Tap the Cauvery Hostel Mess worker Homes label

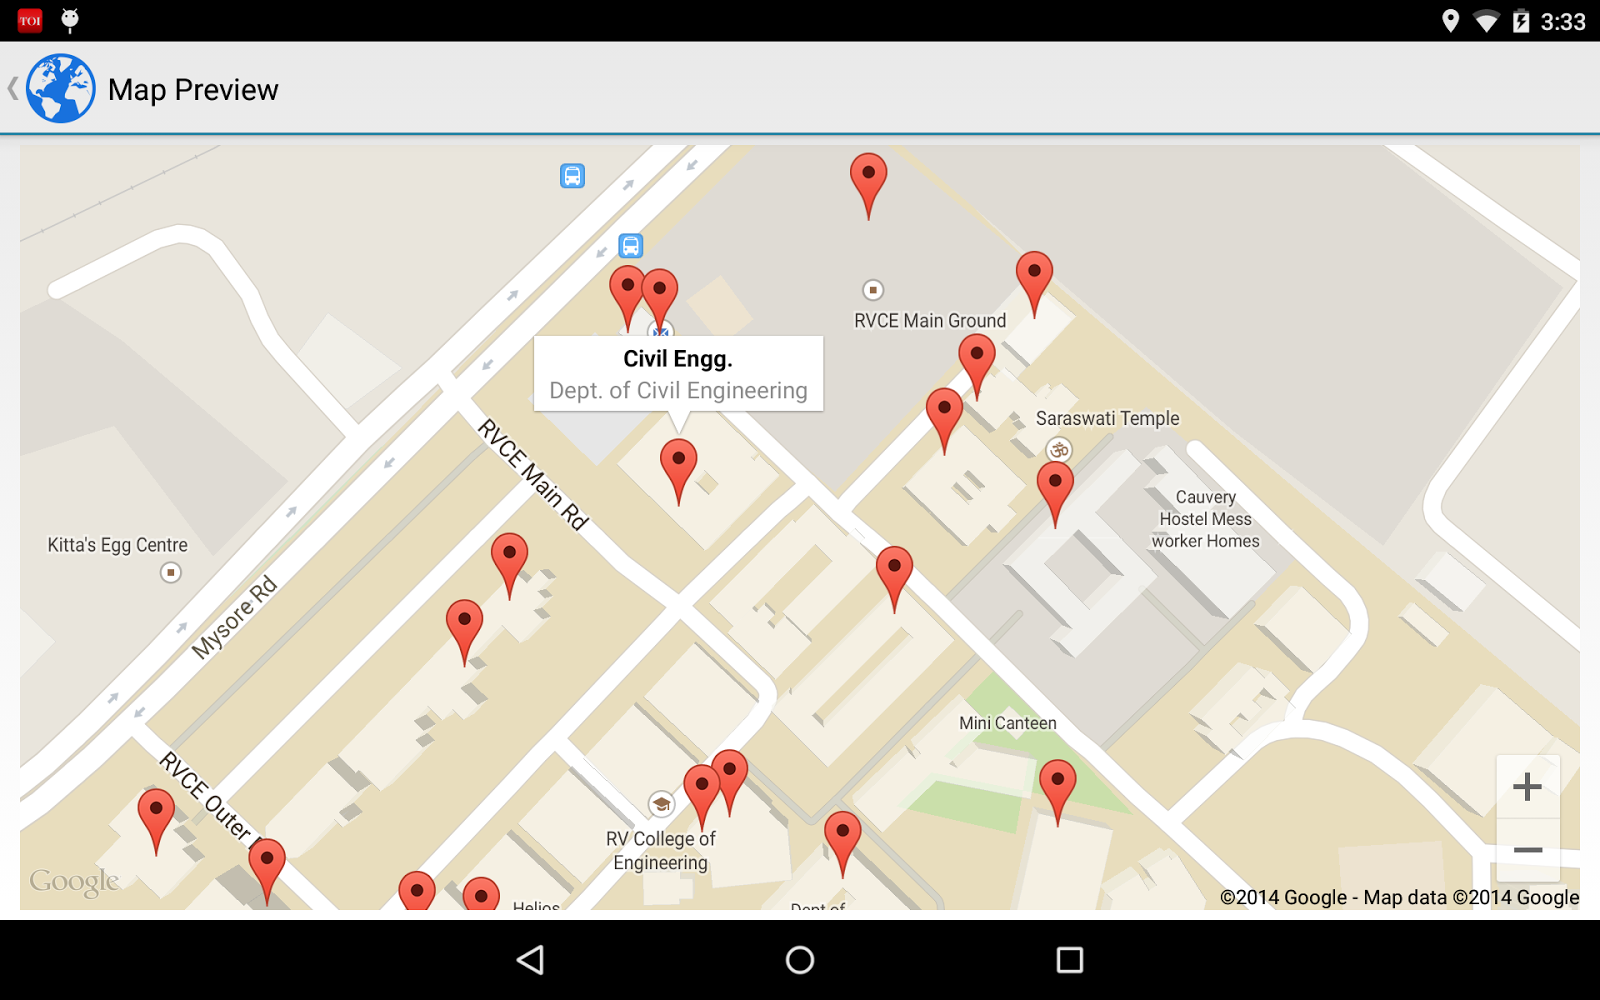[1205, 519]
